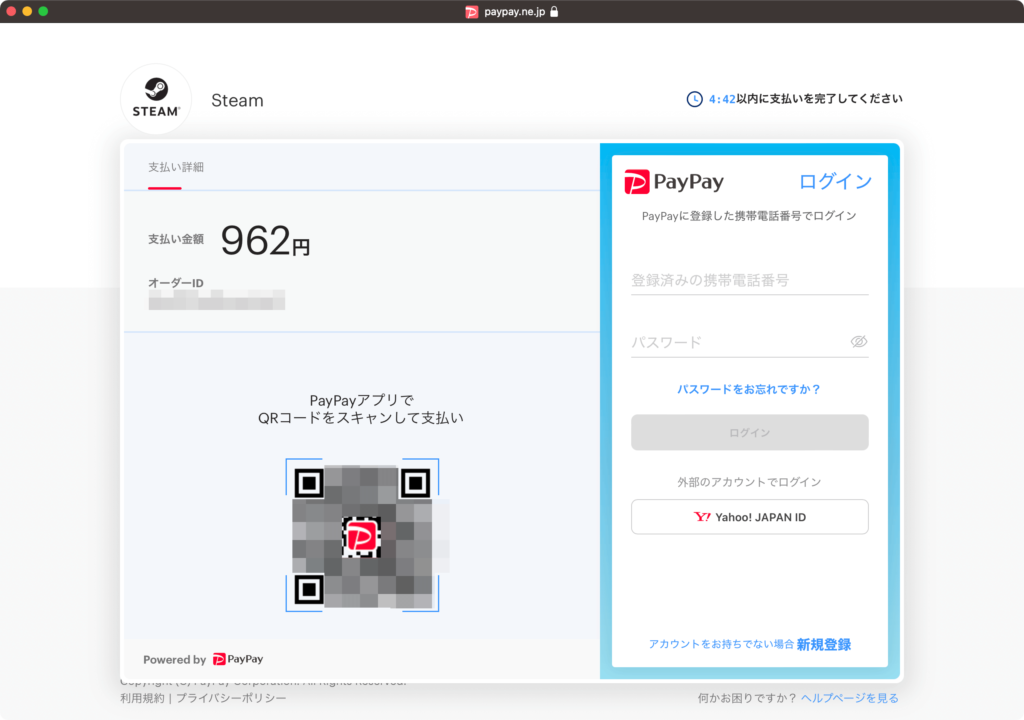Click the 外部のアカウントでログイン label

pyautogui.click(x=749, y=482)
